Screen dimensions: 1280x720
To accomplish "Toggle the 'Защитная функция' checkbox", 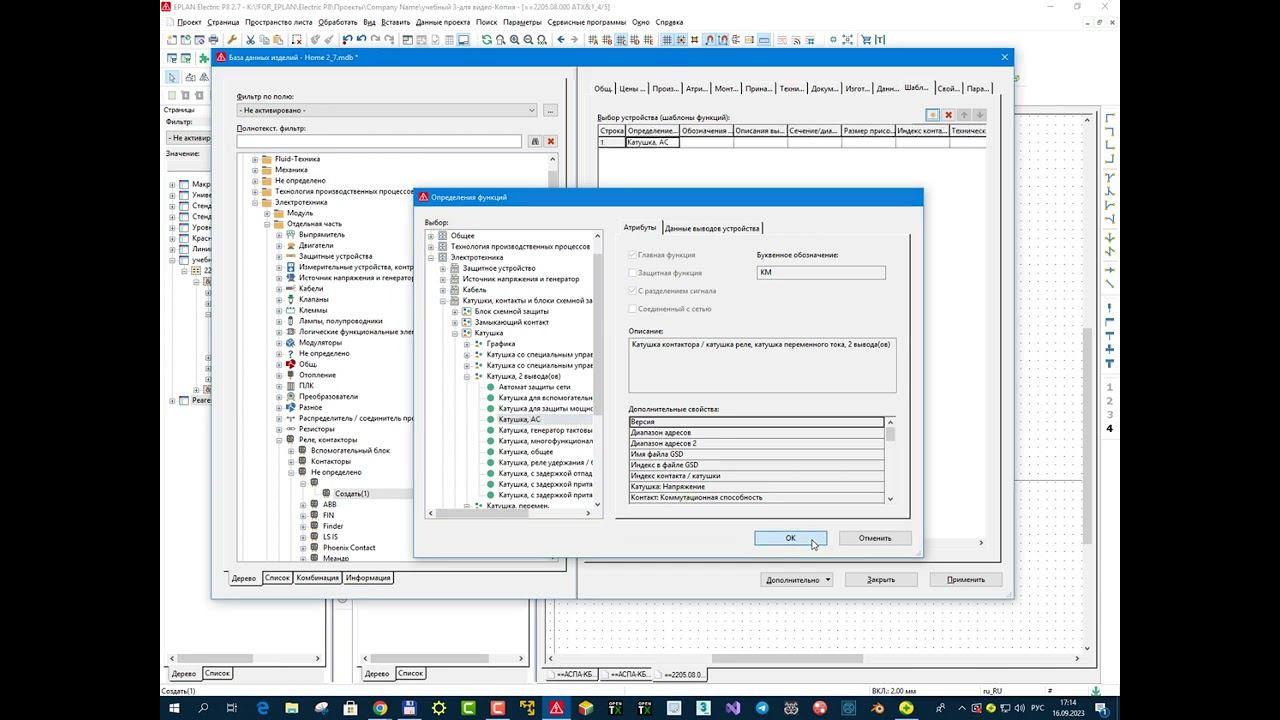I will [632, 273].
